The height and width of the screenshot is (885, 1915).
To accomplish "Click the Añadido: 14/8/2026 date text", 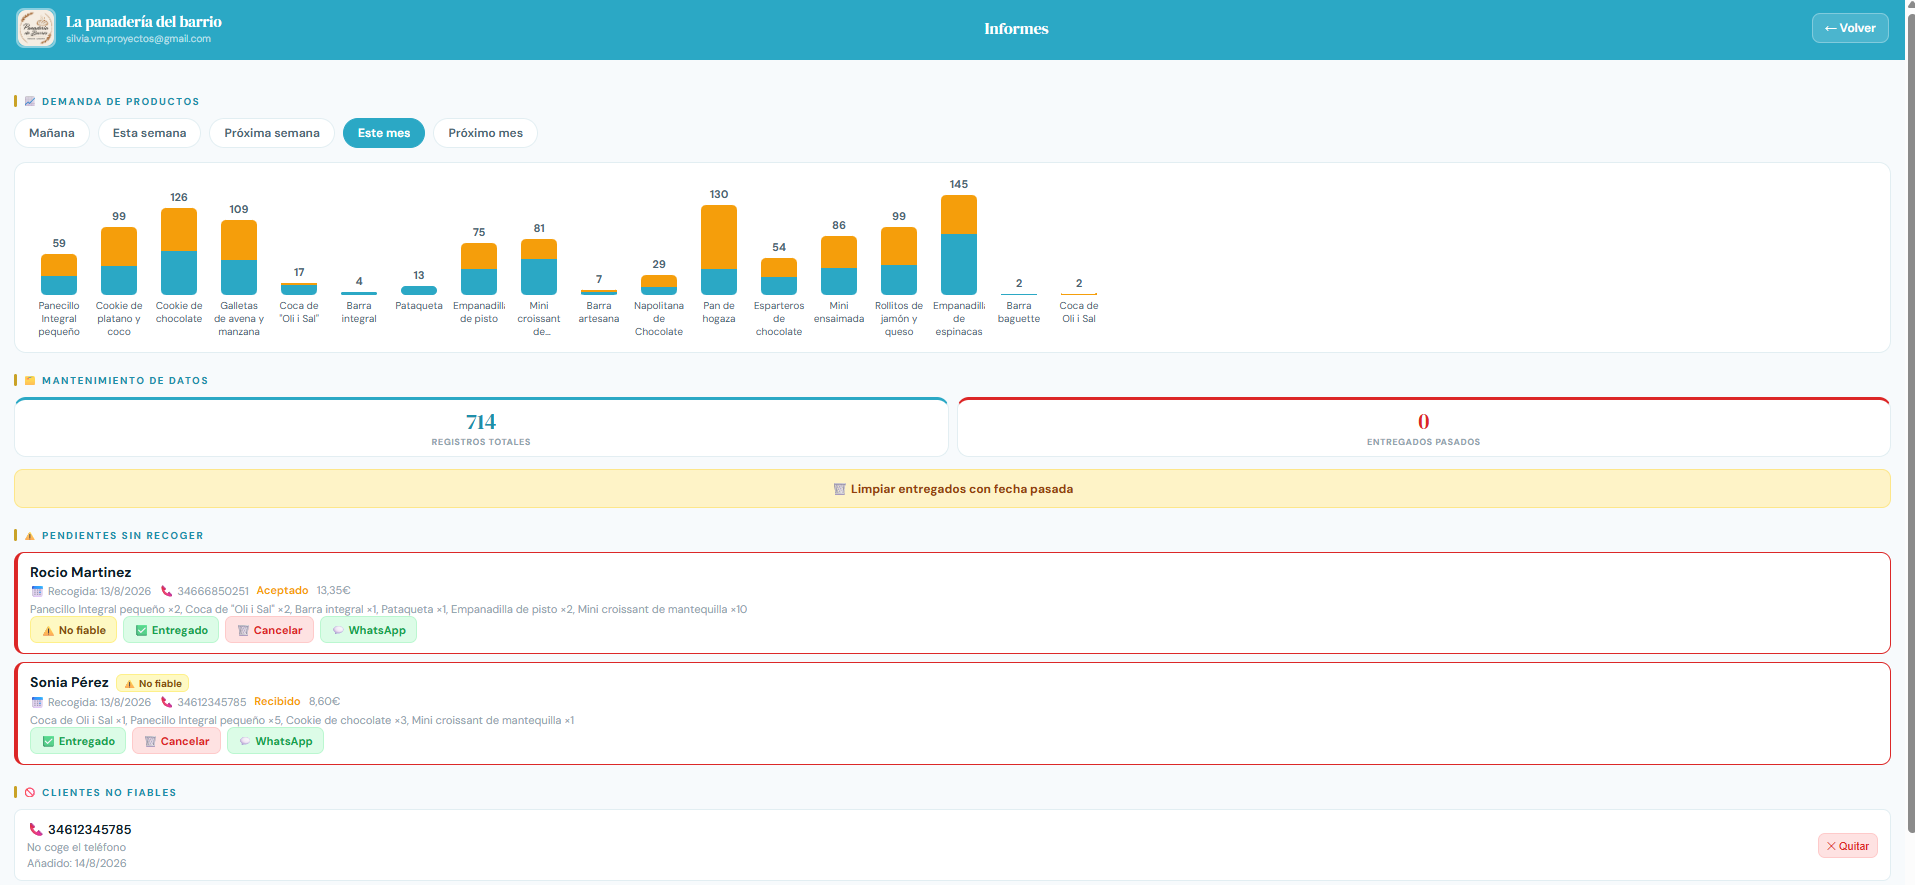I will tap(77, 863).
